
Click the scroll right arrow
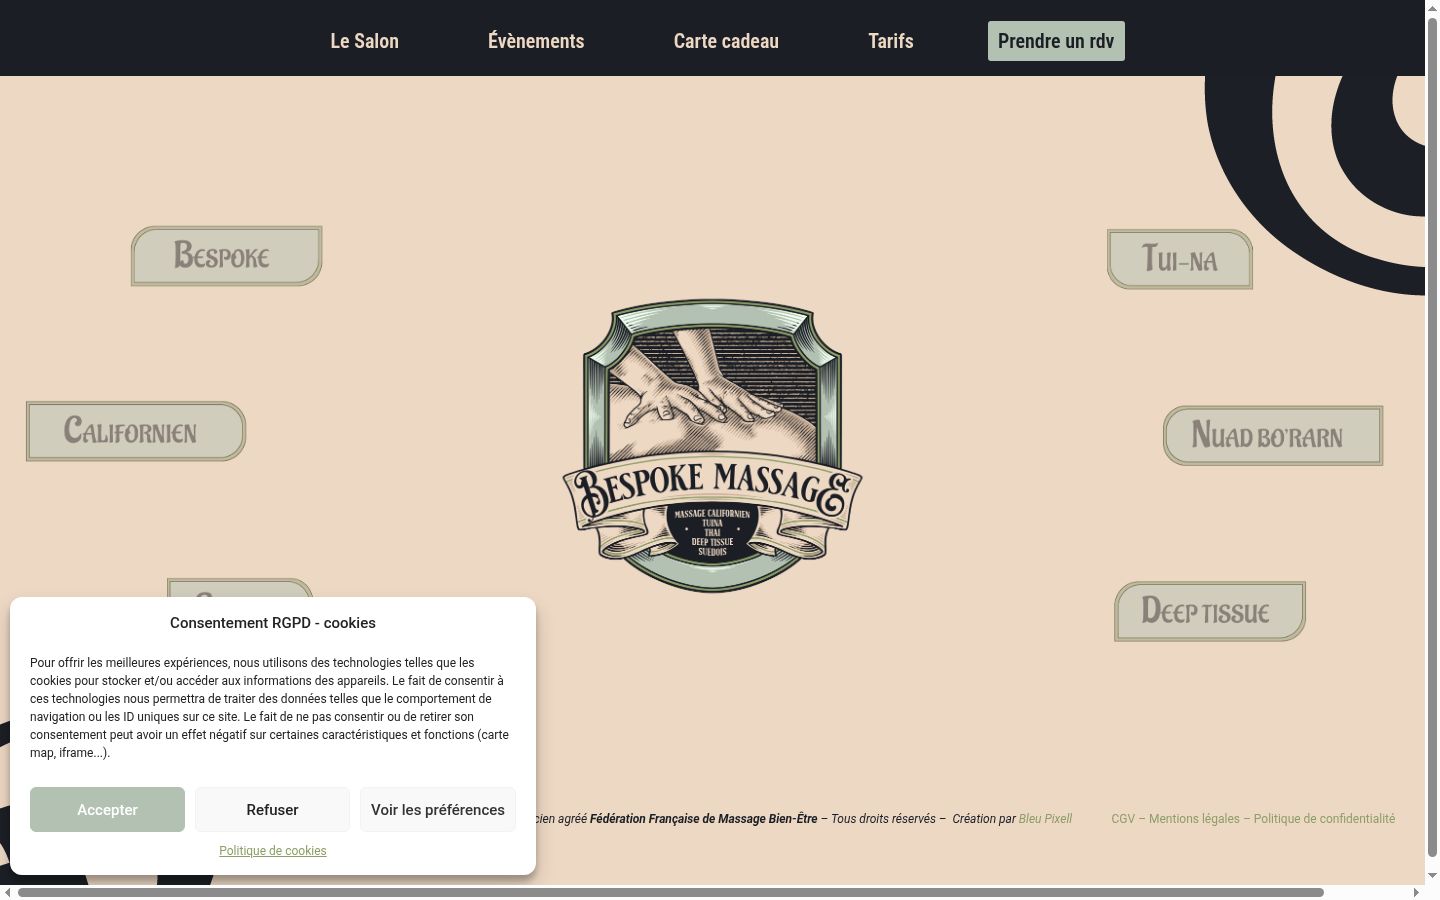1416,892
